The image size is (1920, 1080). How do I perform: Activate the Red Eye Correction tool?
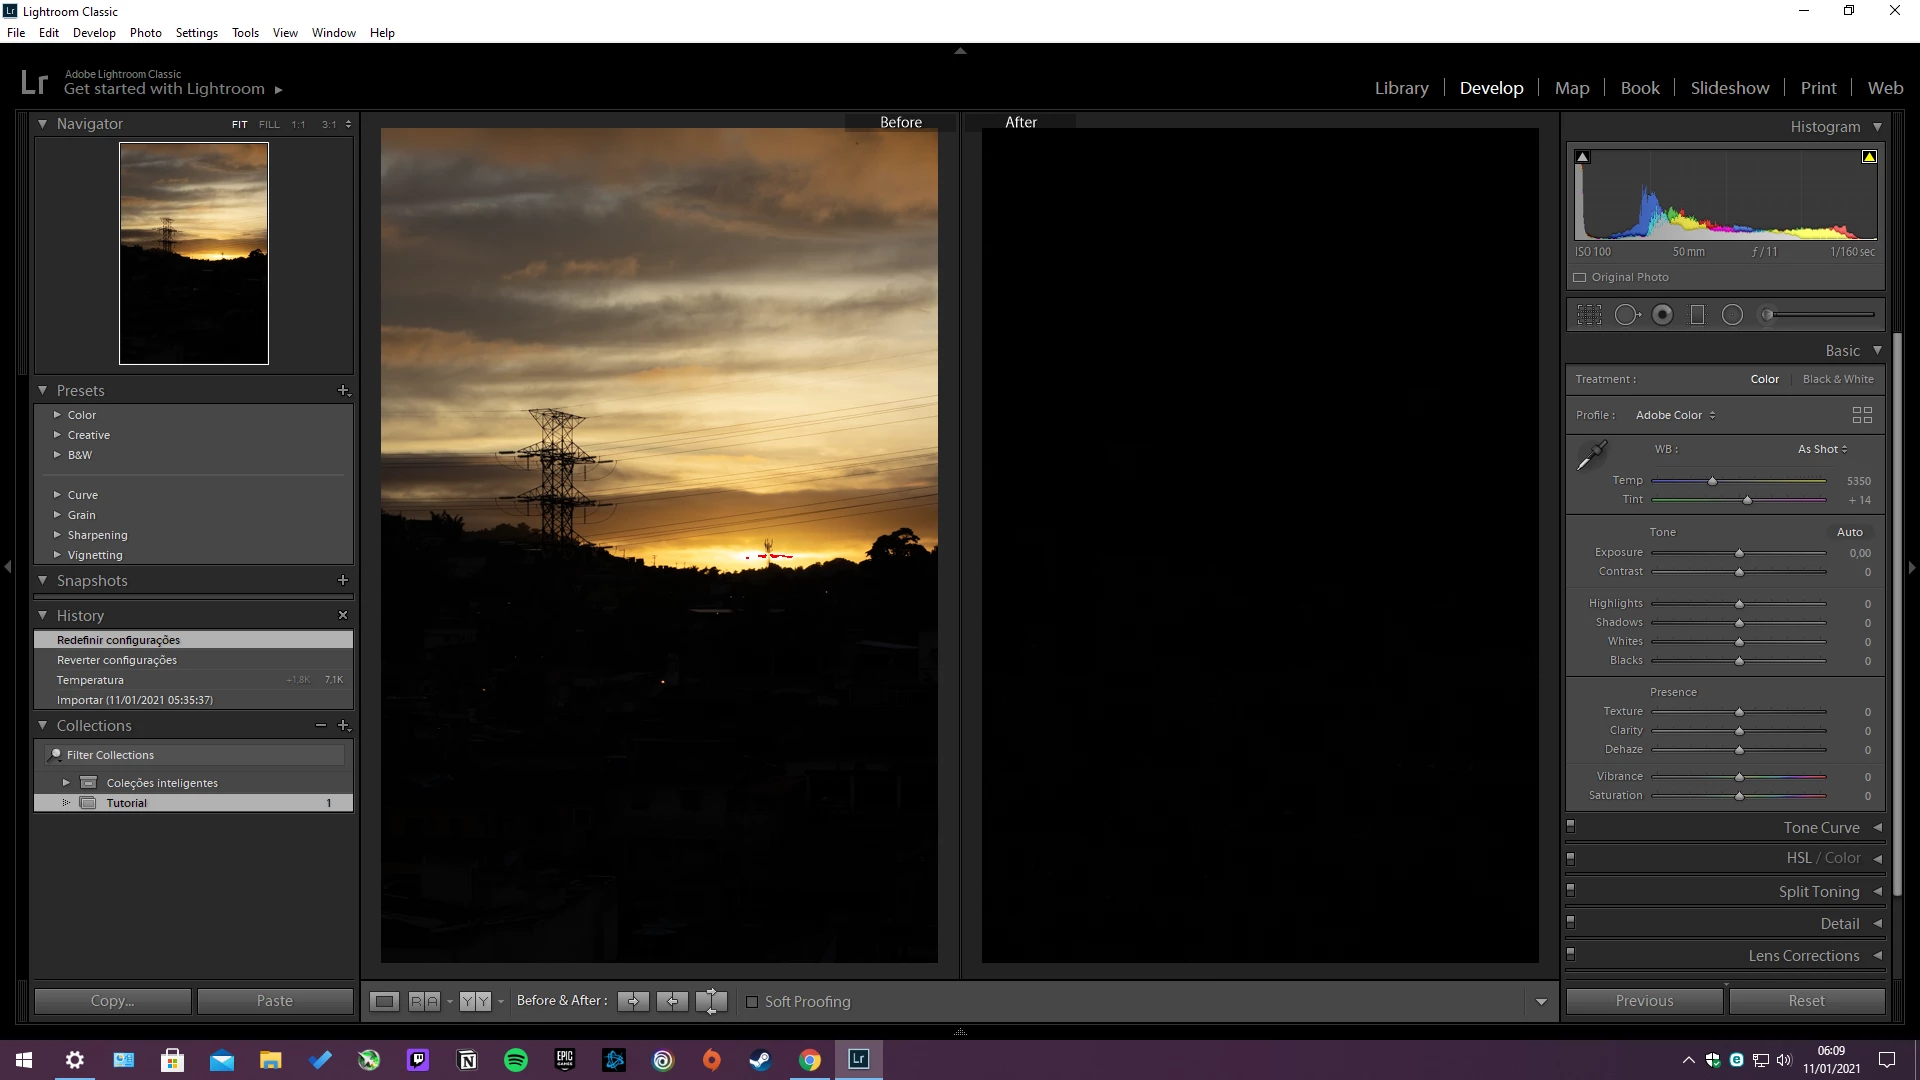[1662, 315]
